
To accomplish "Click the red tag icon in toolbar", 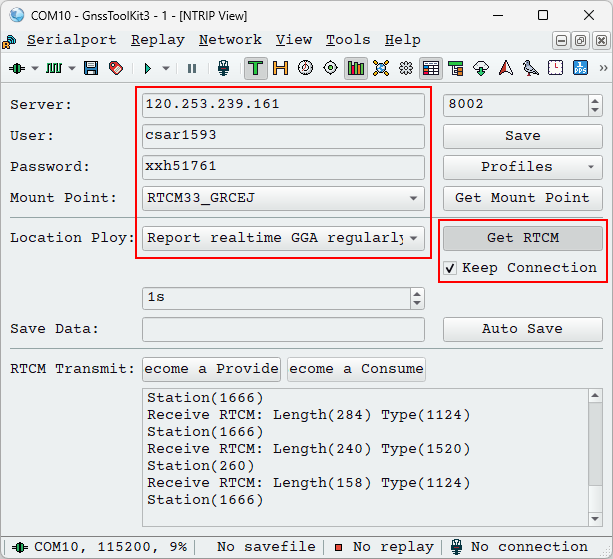I will pos(115,68).
